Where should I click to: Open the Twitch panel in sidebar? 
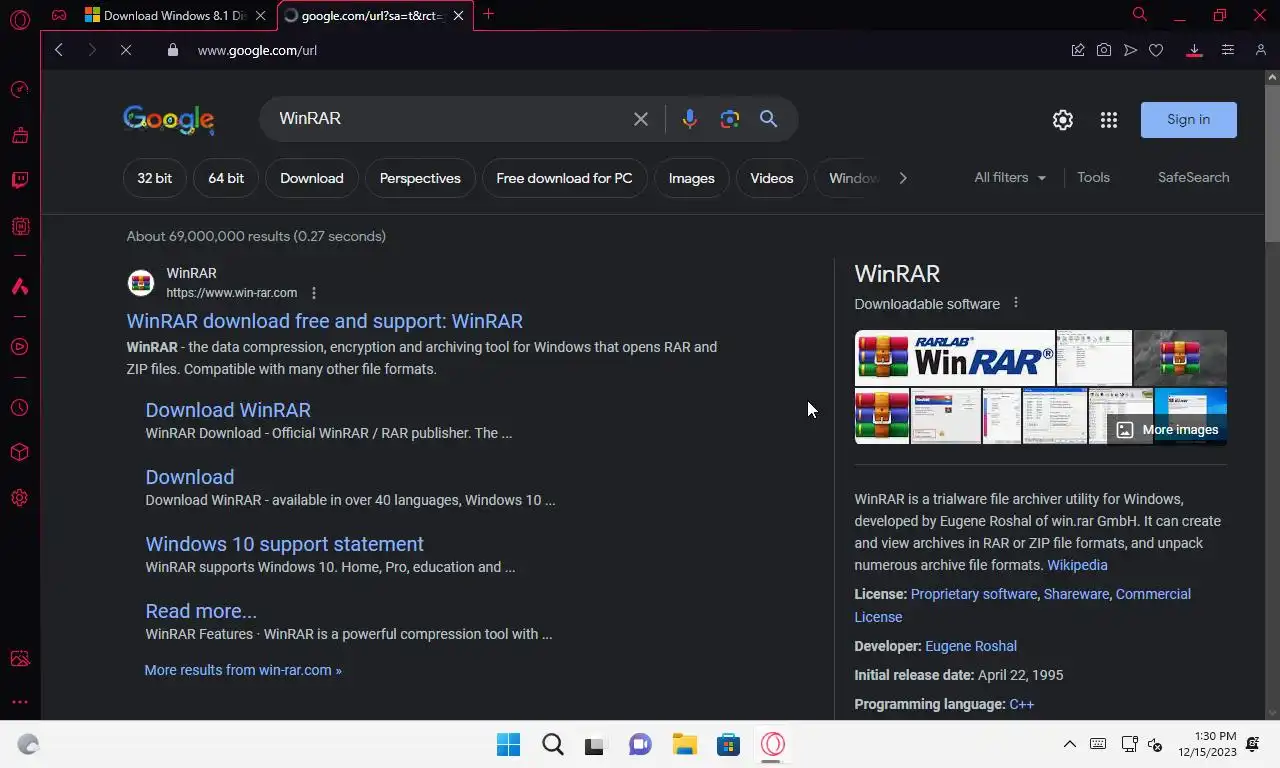click(x=19, y=181)
